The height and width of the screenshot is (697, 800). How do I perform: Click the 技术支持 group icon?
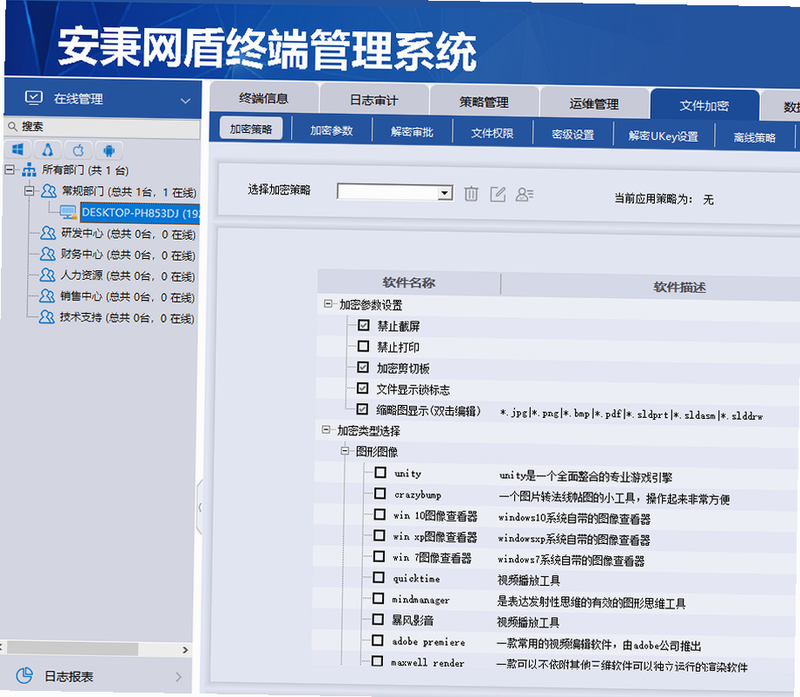[46, 317]
